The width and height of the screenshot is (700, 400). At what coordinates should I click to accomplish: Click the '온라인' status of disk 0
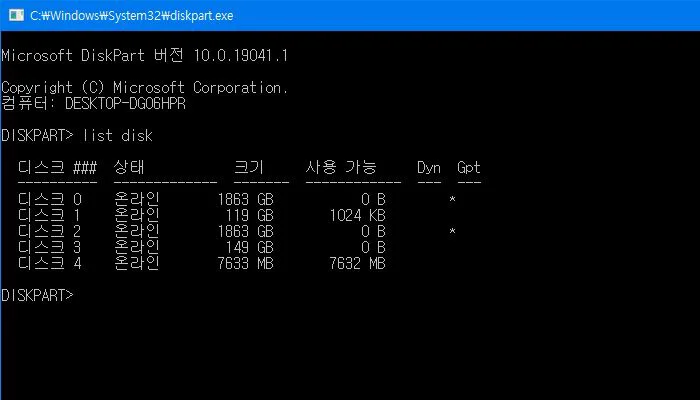[x=137, y=199]
